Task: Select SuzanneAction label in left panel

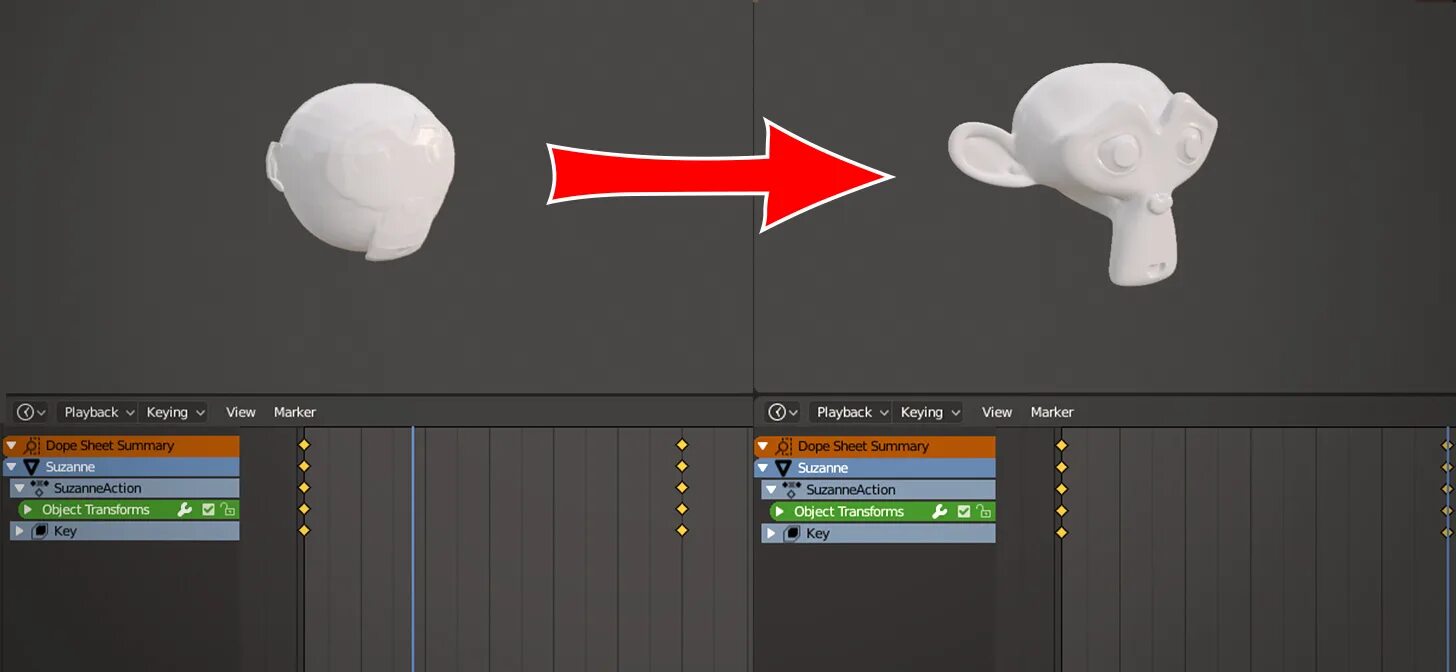Action: point(98,488)
